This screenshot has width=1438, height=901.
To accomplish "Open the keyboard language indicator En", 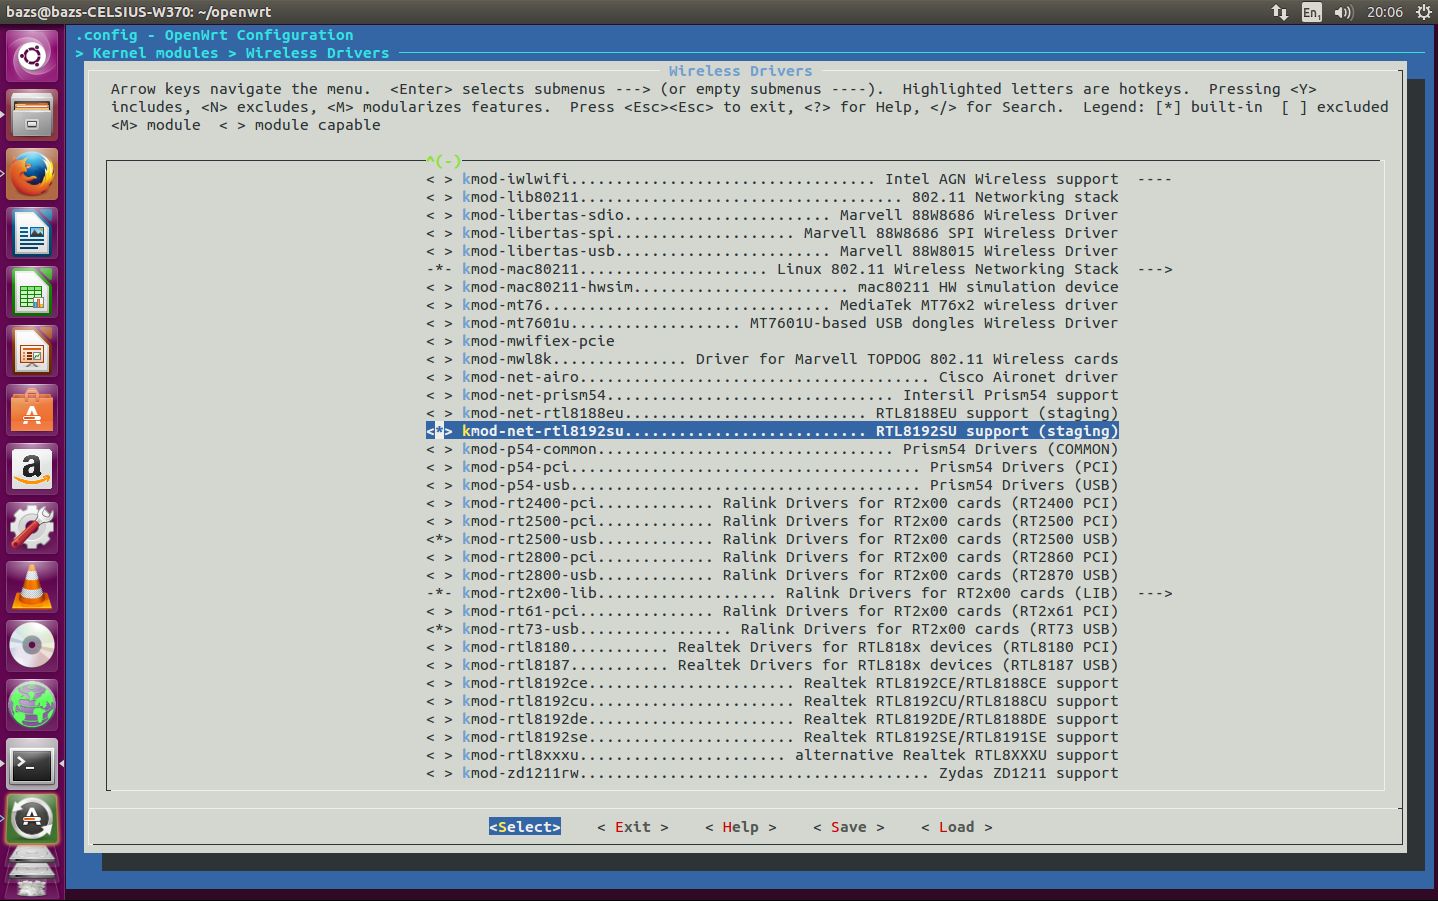I will (x=1311, y=12).
